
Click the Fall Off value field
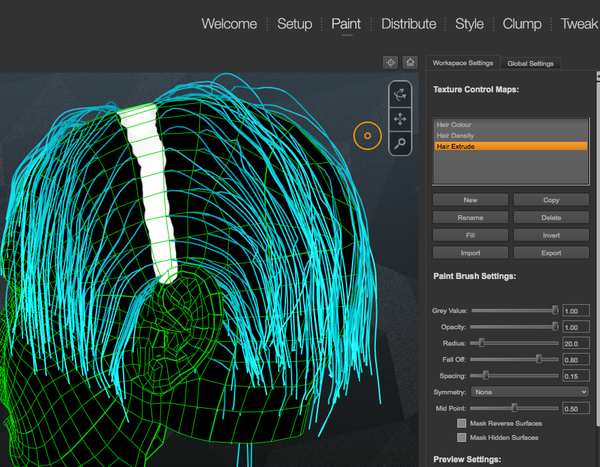click(576, 360)
